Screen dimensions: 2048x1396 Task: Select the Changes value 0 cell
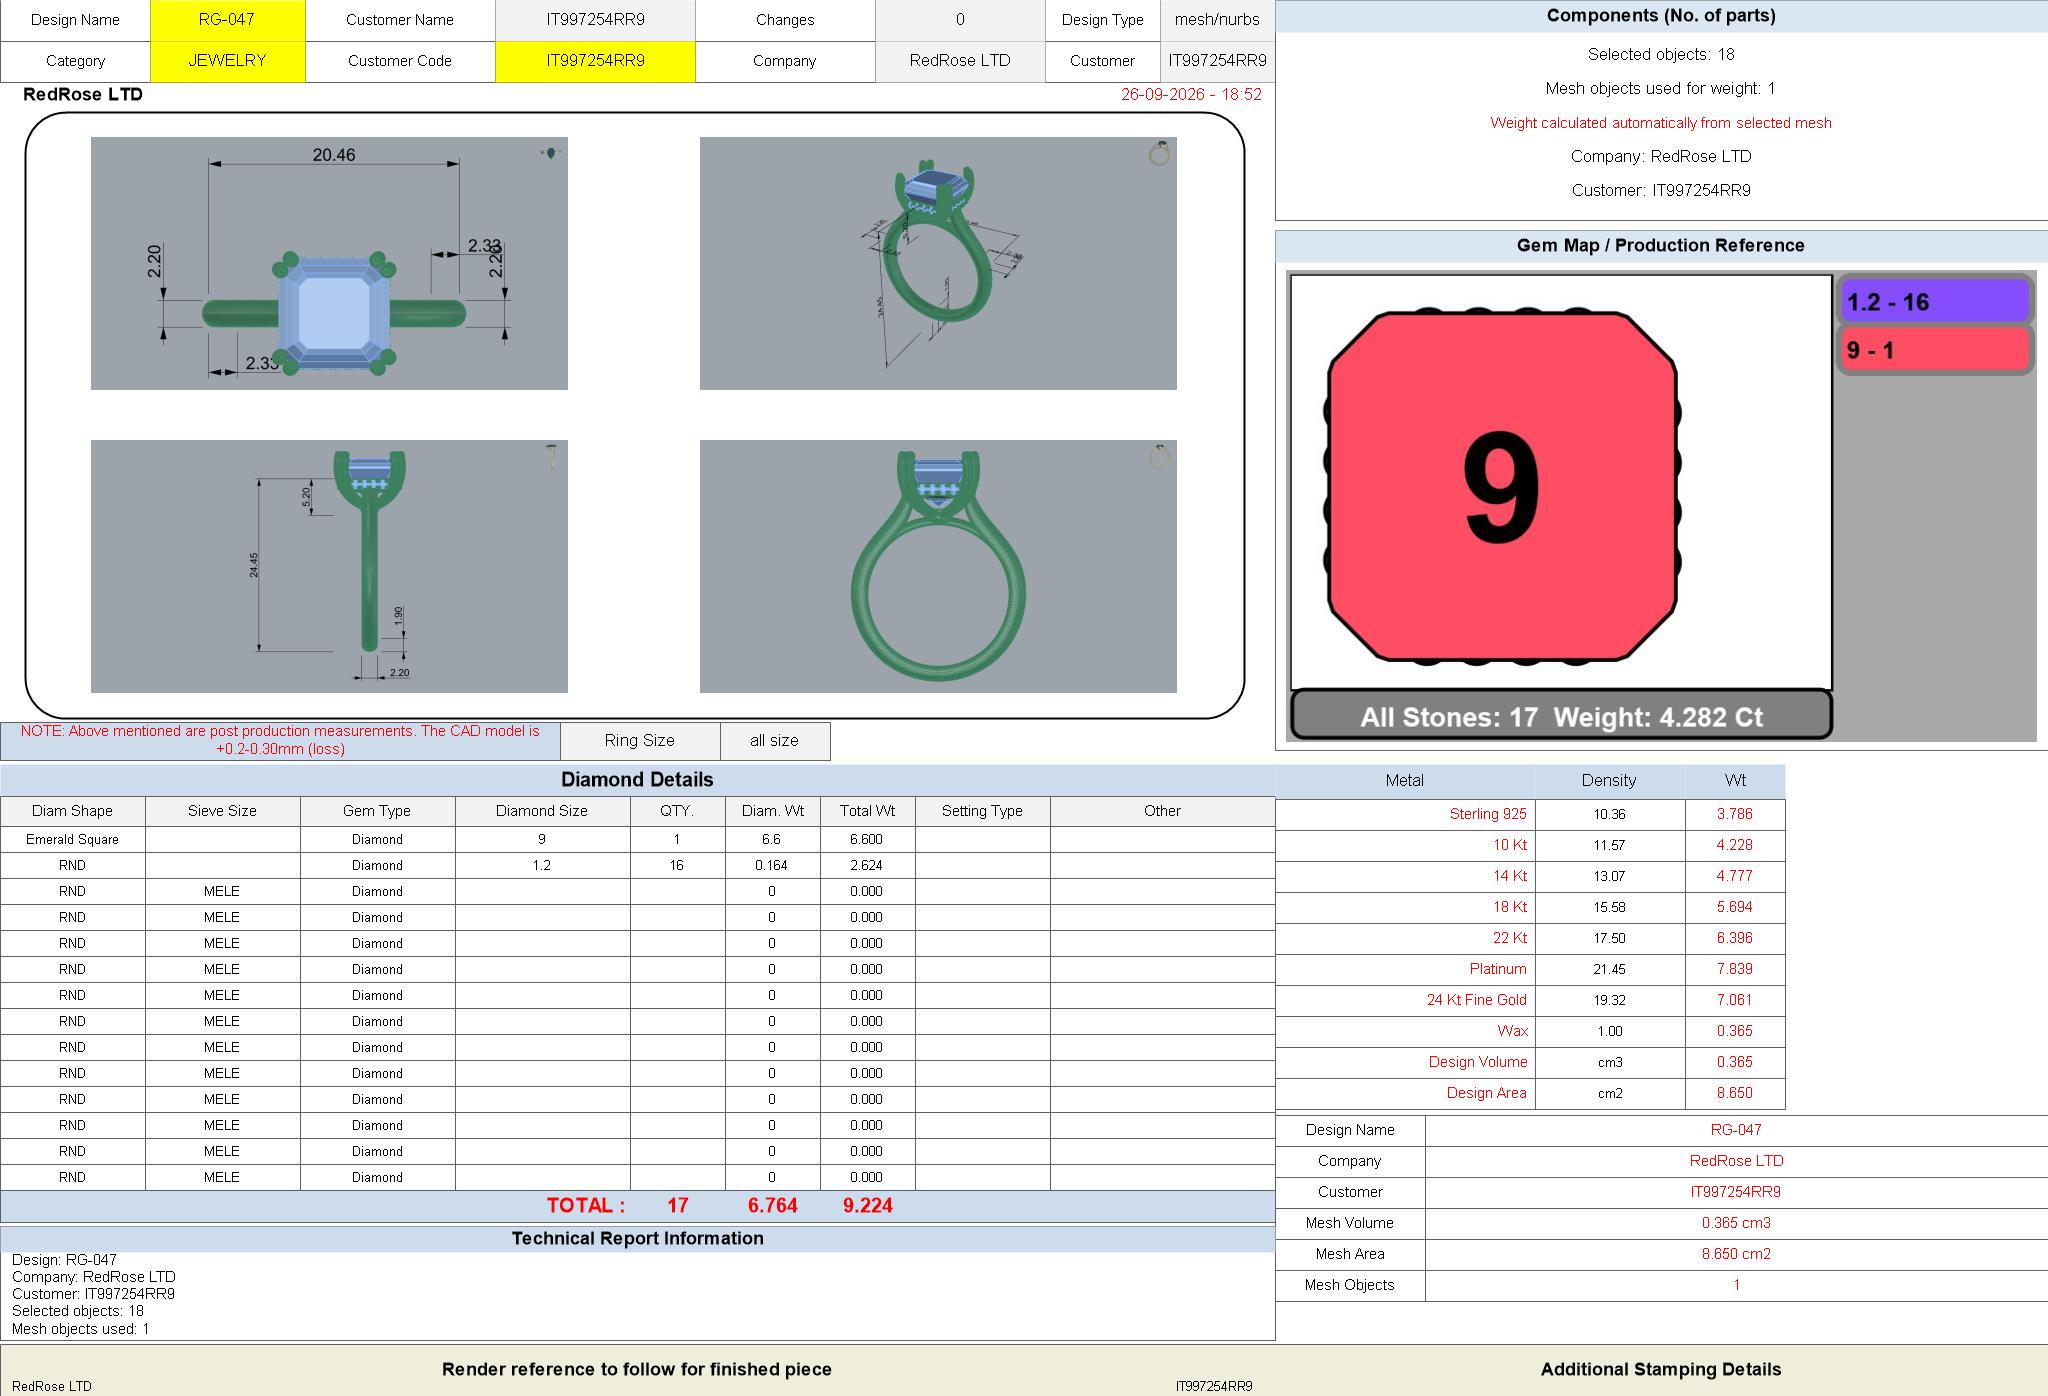960,20
